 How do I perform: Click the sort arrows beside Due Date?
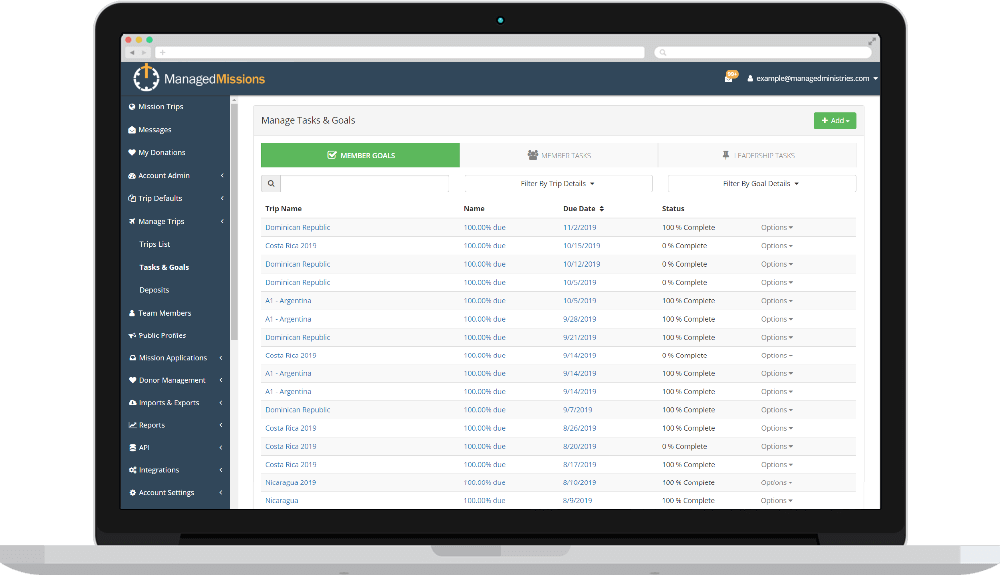pos(601,209)
